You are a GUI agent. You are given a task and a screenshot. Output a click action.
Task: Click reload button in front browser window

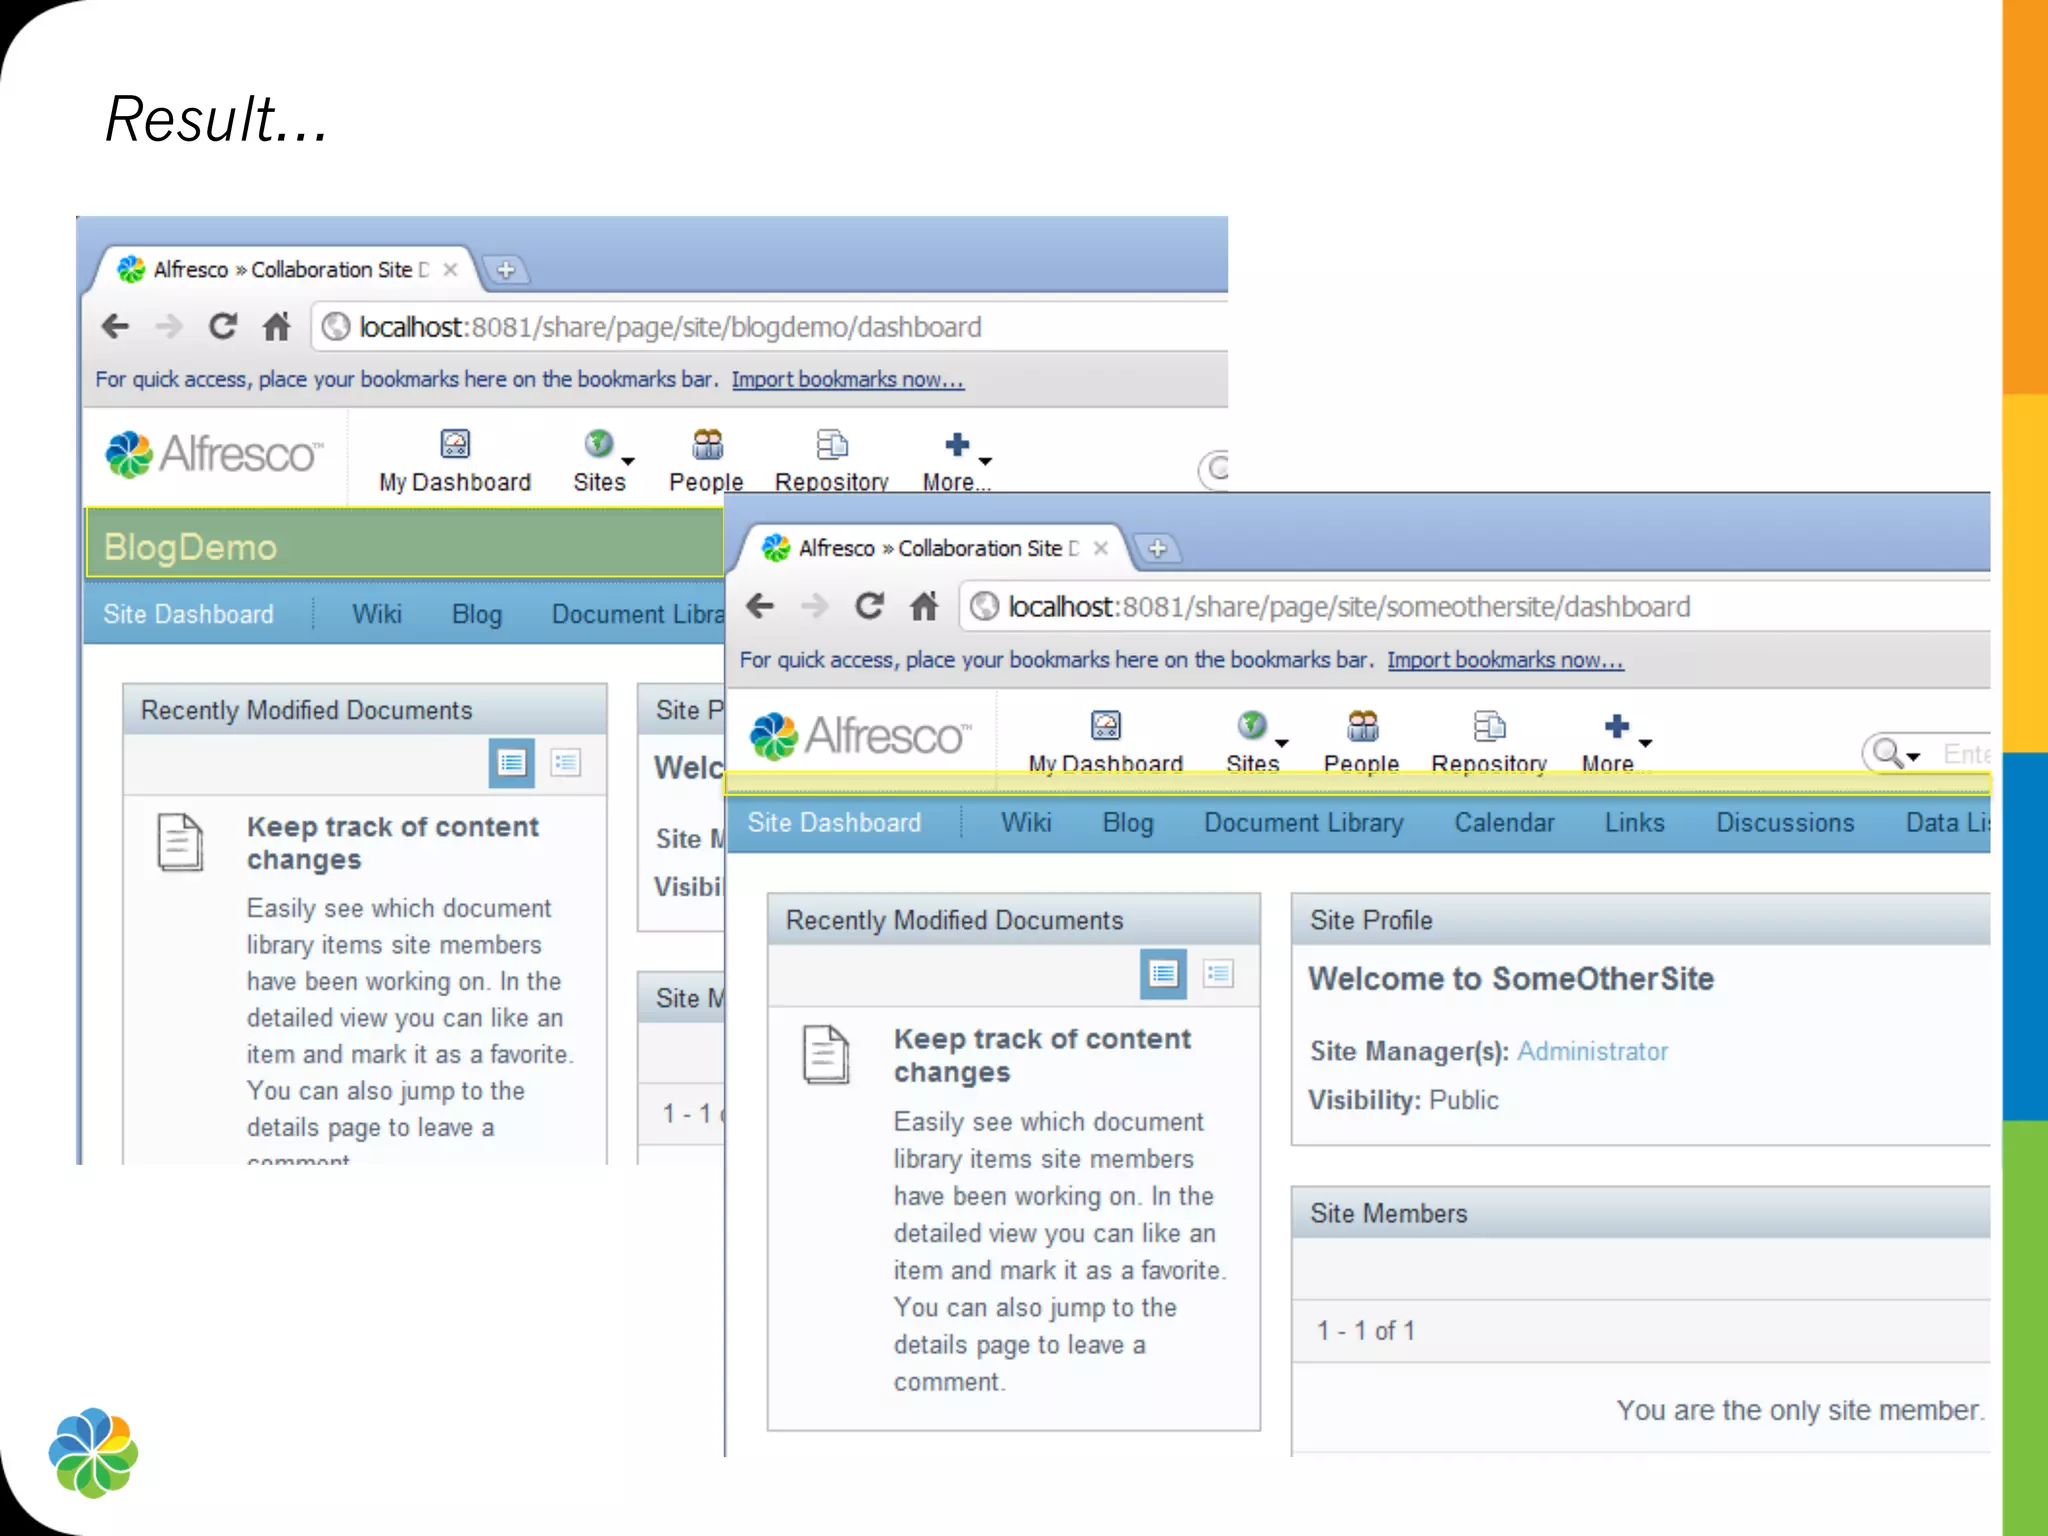click(x=869, y=606)
